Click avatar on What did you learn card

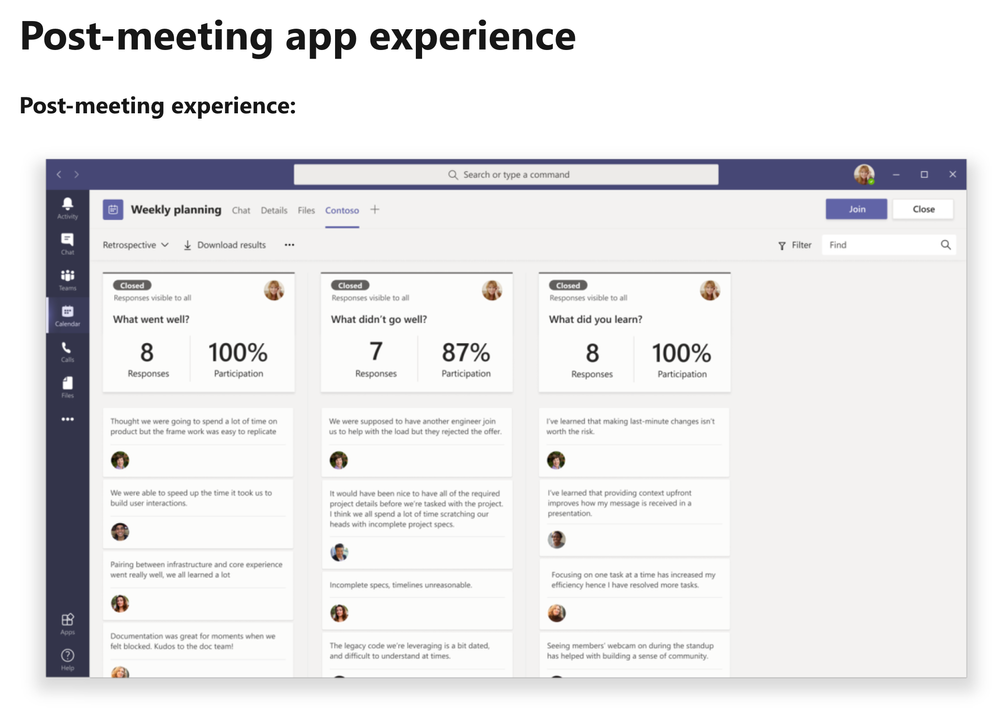point(710,290)
